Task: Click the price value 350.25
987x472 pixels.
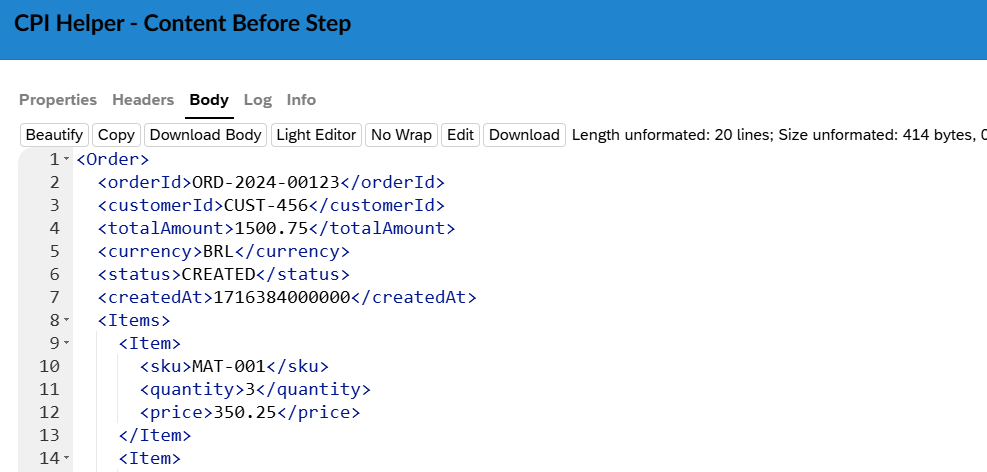Action: (245, 412)
